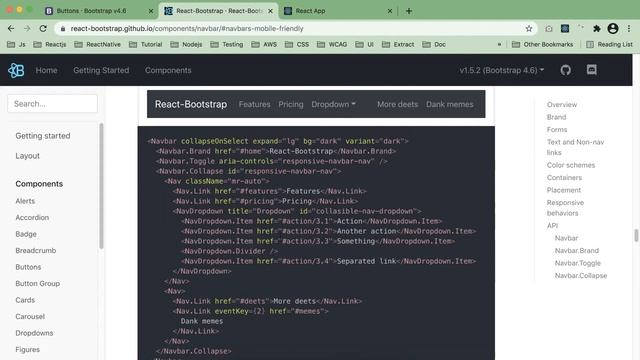Jump to Color schemes in table of contents
640x360 pixels.
point(571,165)
